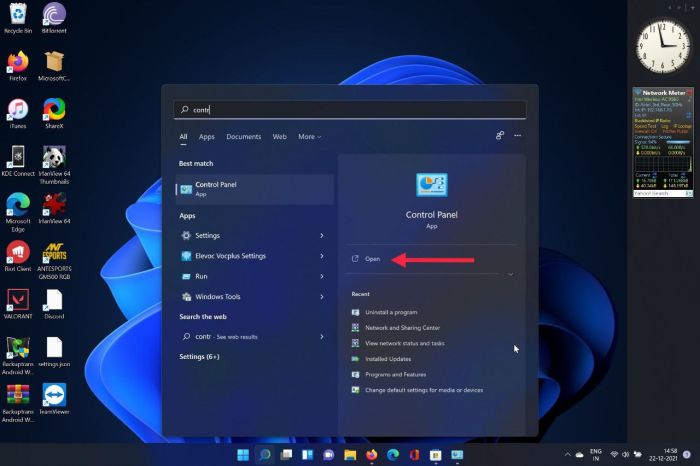
Task: Click ENG IN language indicator
Action: pos(596,455)
